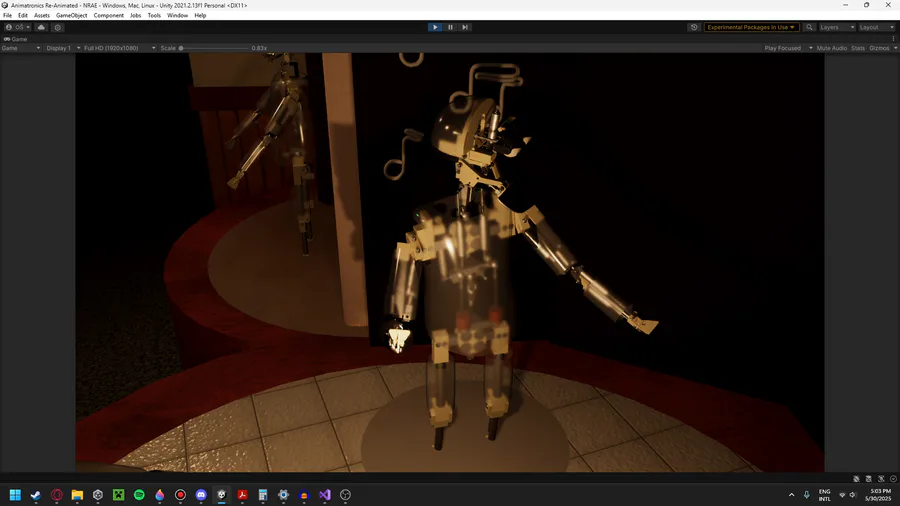
Task: Open the Experimental Packages In Use dropdown
Action: [x=751, y=27]
